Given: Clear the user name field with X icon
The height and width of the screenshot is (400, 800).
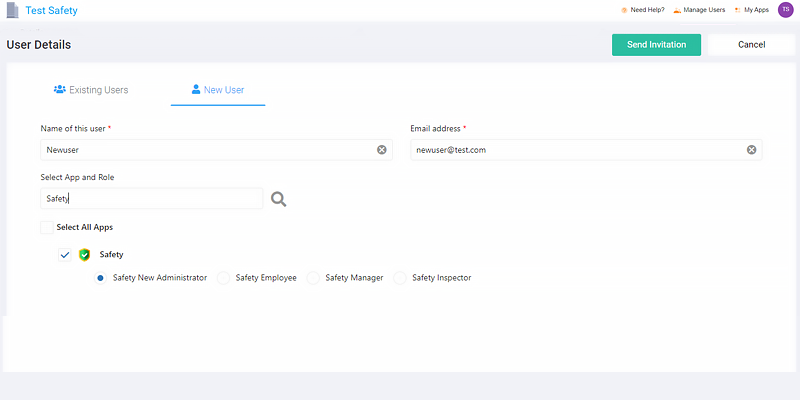Looking at the screenshot, I should 381,150.
